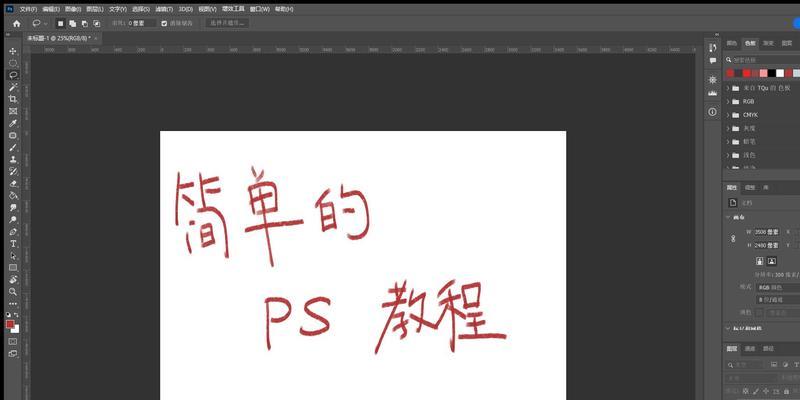
Task: Select the Horizontal Type tool
Action: point(13,244)
